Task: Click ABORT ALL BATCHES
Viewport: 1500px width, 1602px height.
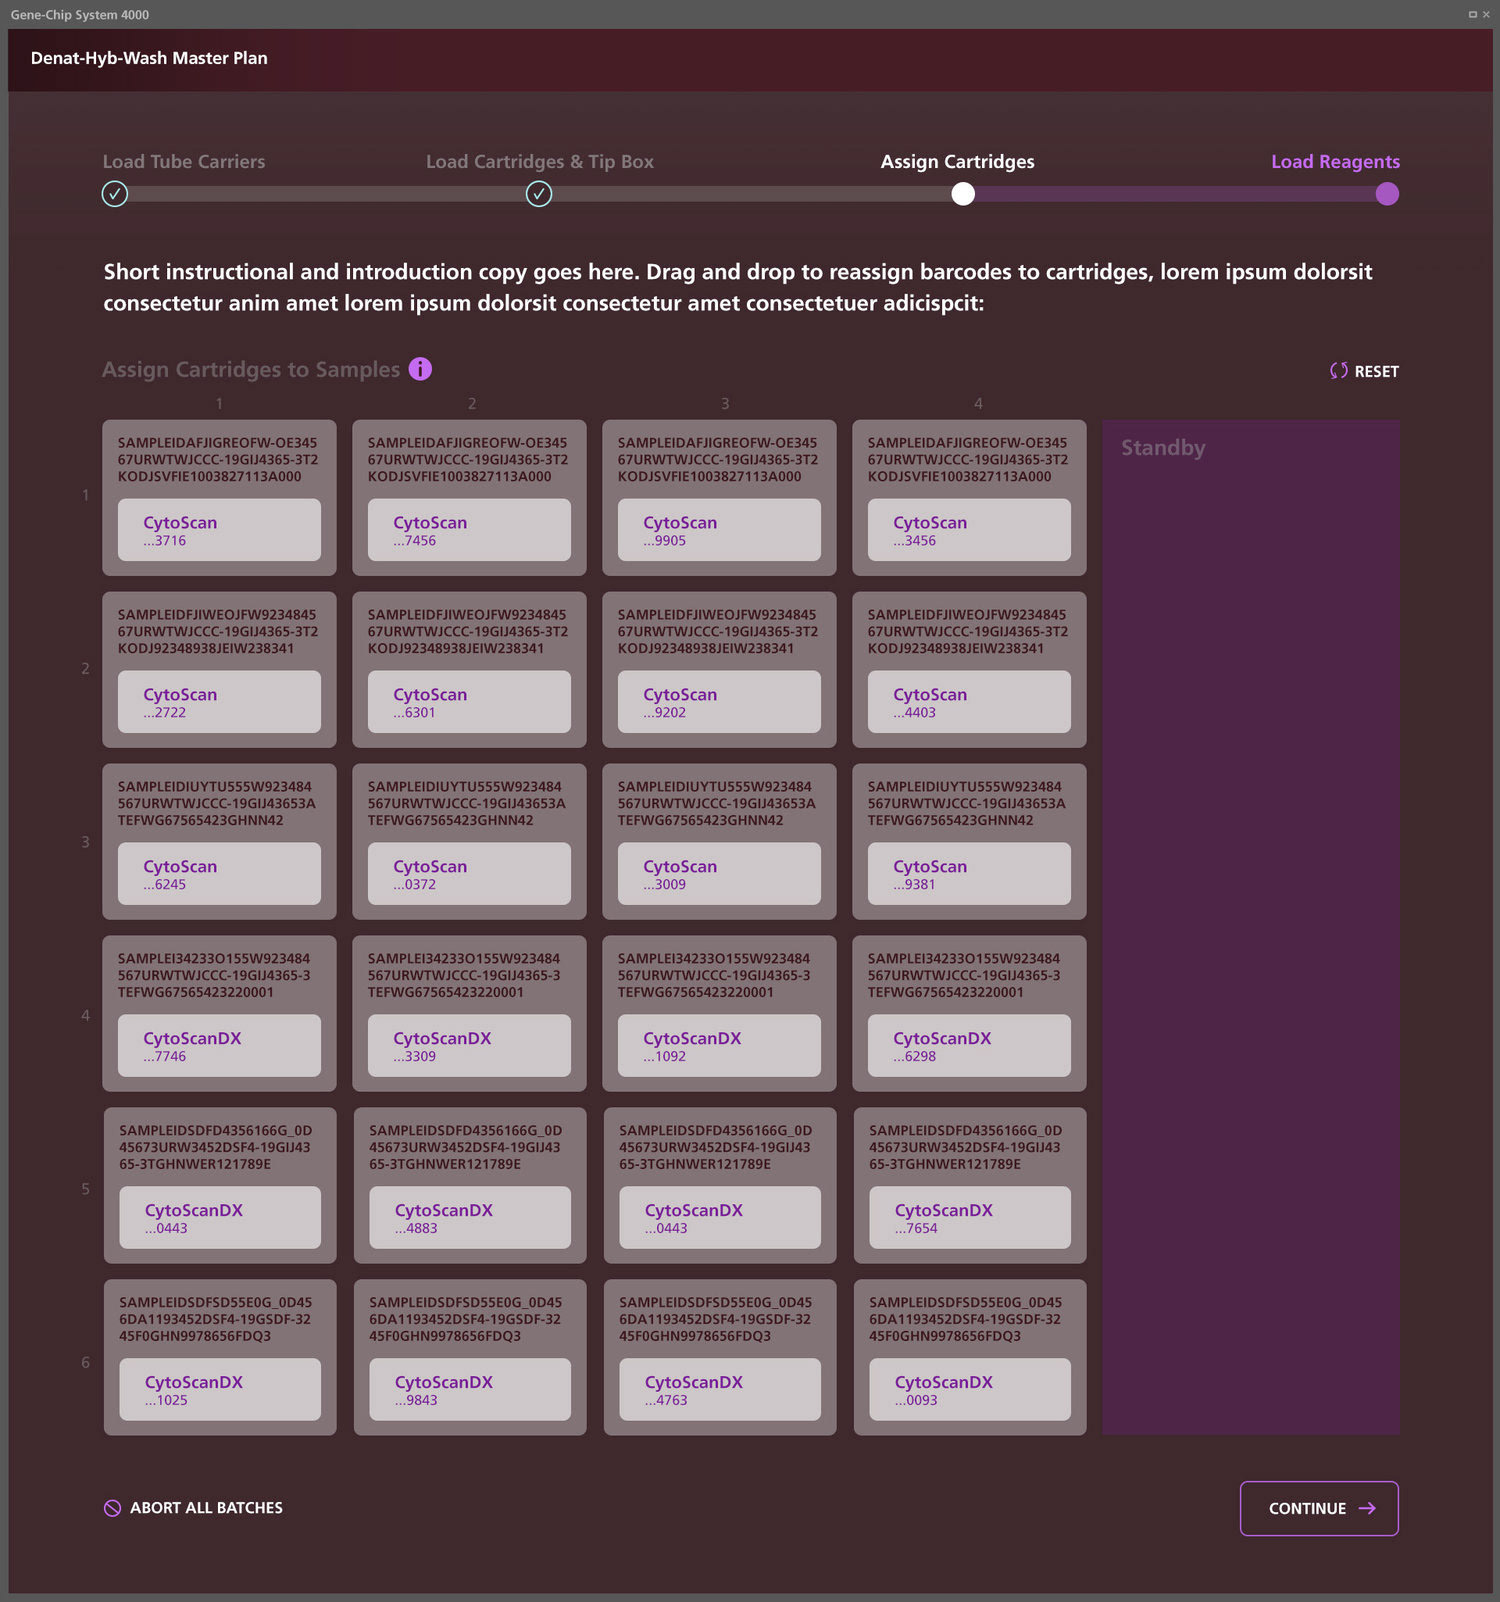Action: (194, 1508)
